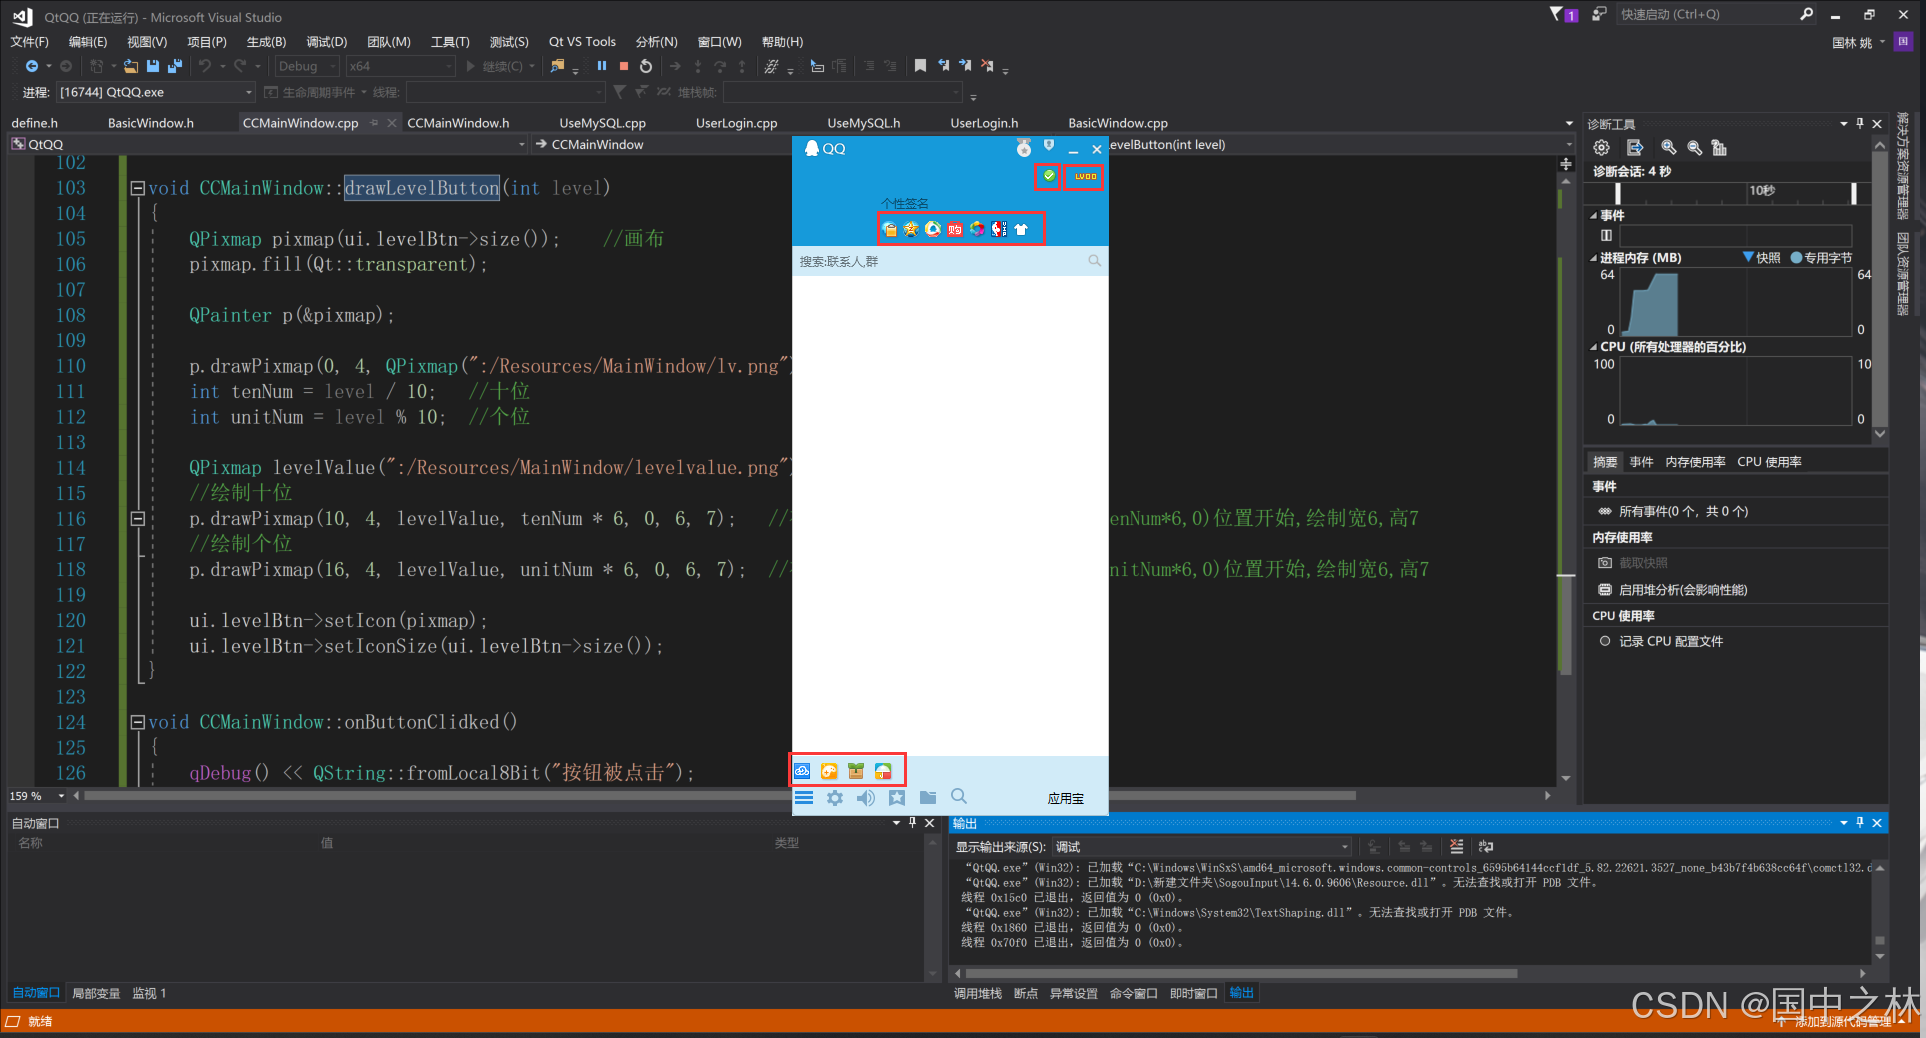
Task: Open the output source dropdown showing 调试
Action: (1202, 847)
